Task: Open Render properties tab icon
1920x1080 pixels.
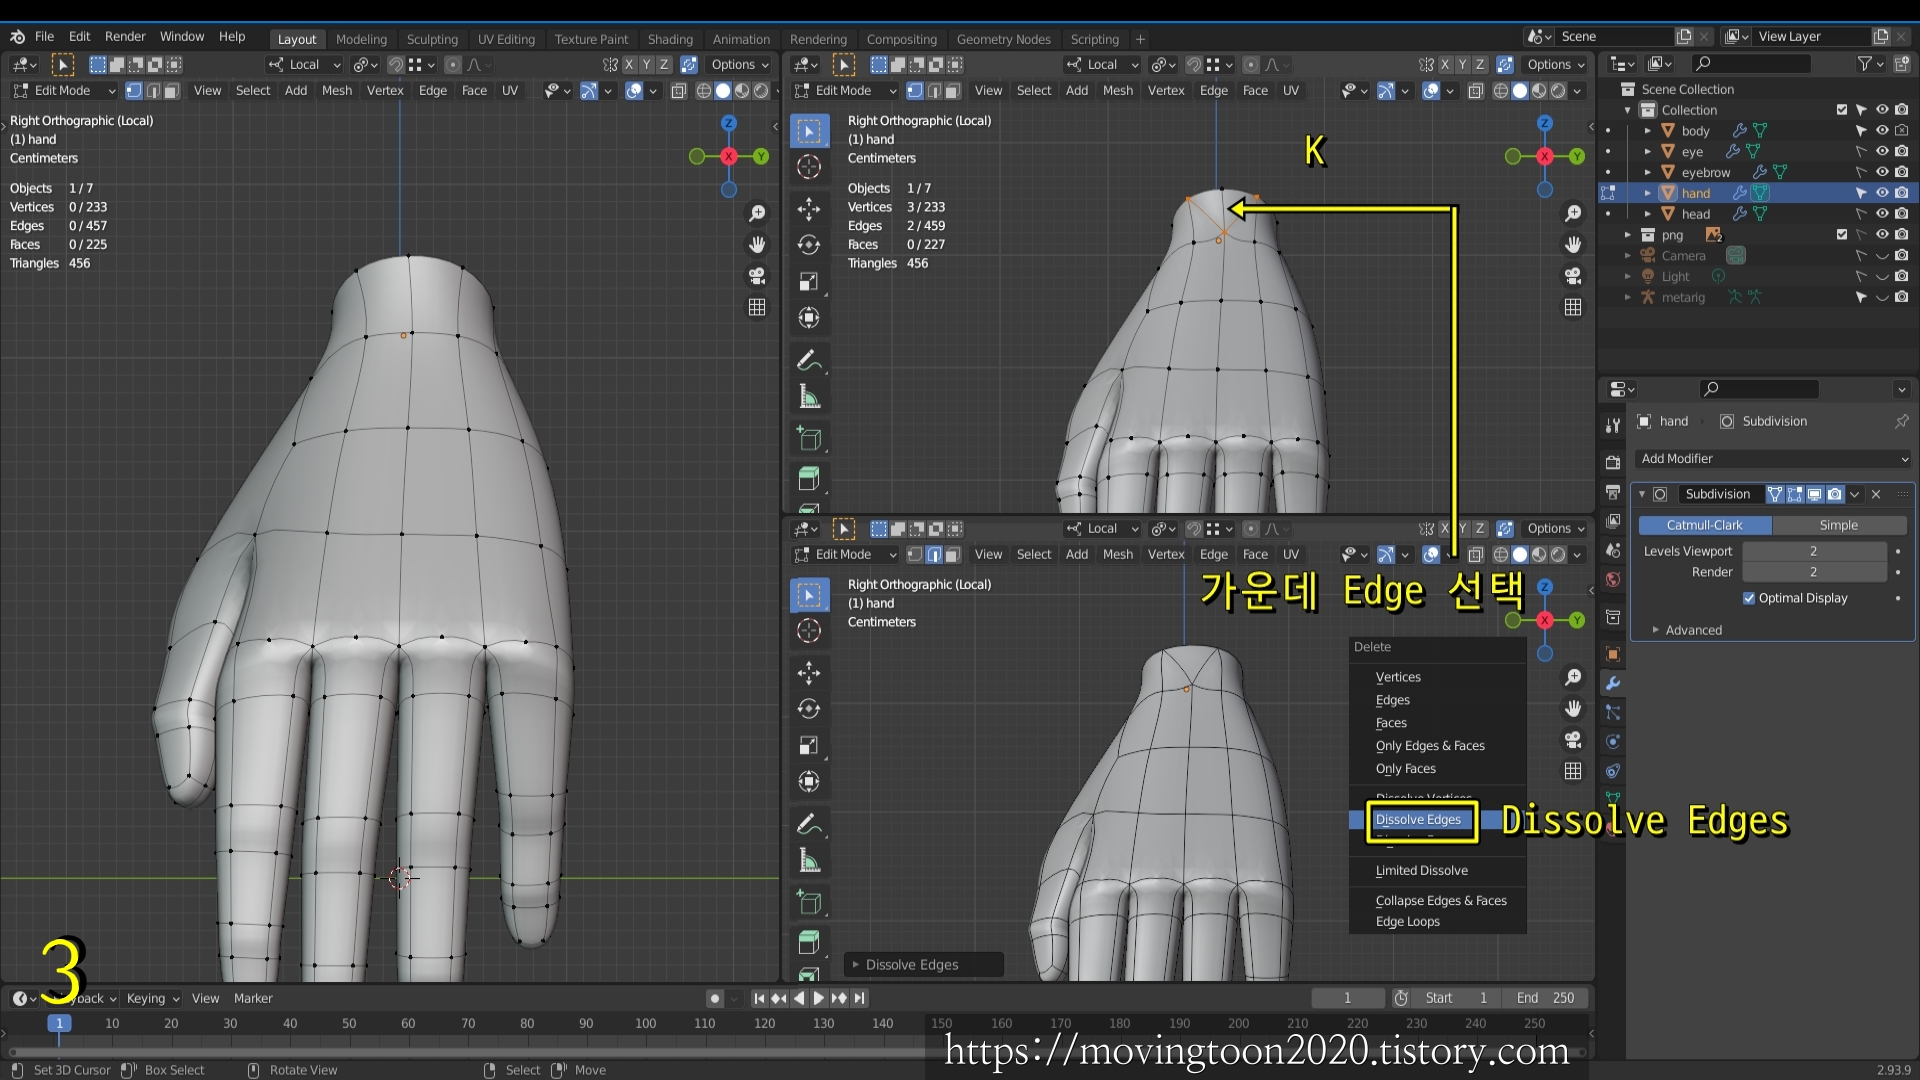Action: [x=1612, y=462]
